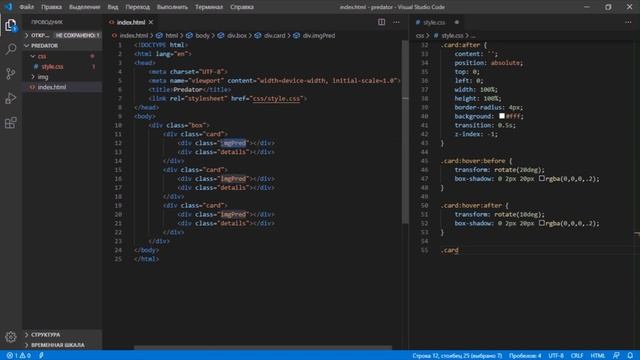
Task: Open the Выполнить menu
Action: 172,7
